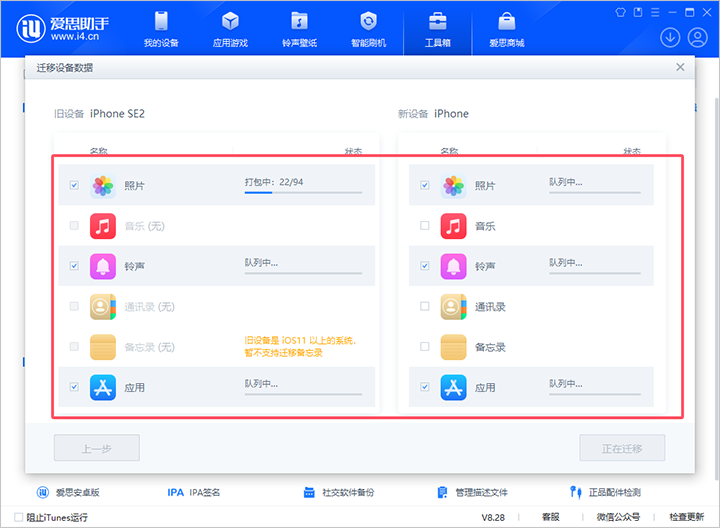Uncheck 照片 checkbox for old device
Viewport: 720px width, 528px height.
pyautogui.click(x=74, y=186)
